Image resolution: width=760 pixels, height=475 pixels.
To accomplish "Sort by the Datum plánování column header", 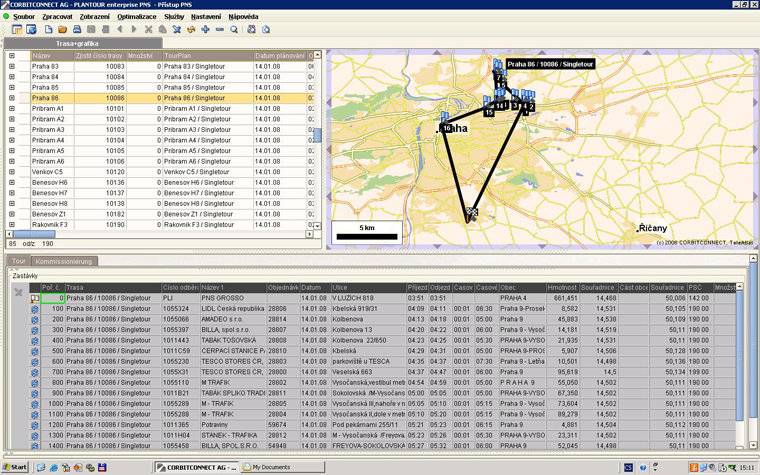I will pyautogui.click(x=280, y=56).
